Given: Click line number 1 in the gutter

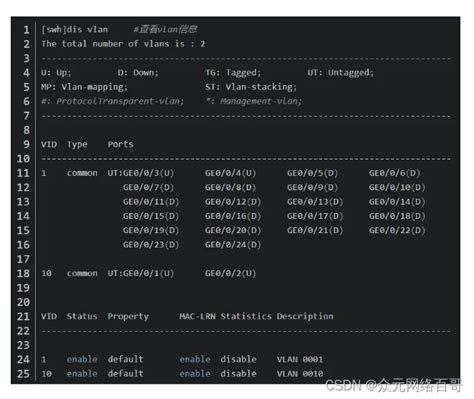Looking at the screenshot, I should point(26,30).
